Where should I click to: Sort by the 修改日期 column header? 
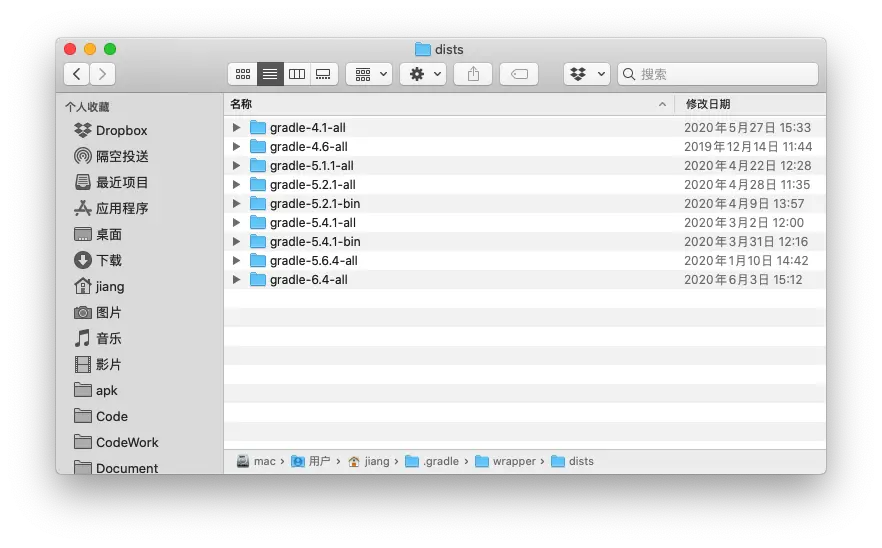pos(750,104)
